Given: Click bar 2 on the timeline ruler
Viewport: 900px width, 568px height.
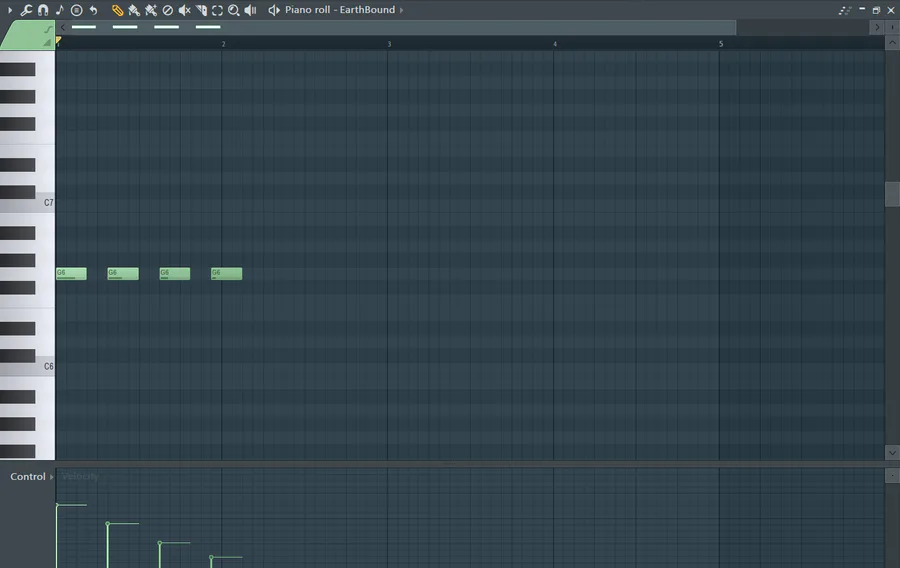Looking at the screenshot, I should coord(223,44).
